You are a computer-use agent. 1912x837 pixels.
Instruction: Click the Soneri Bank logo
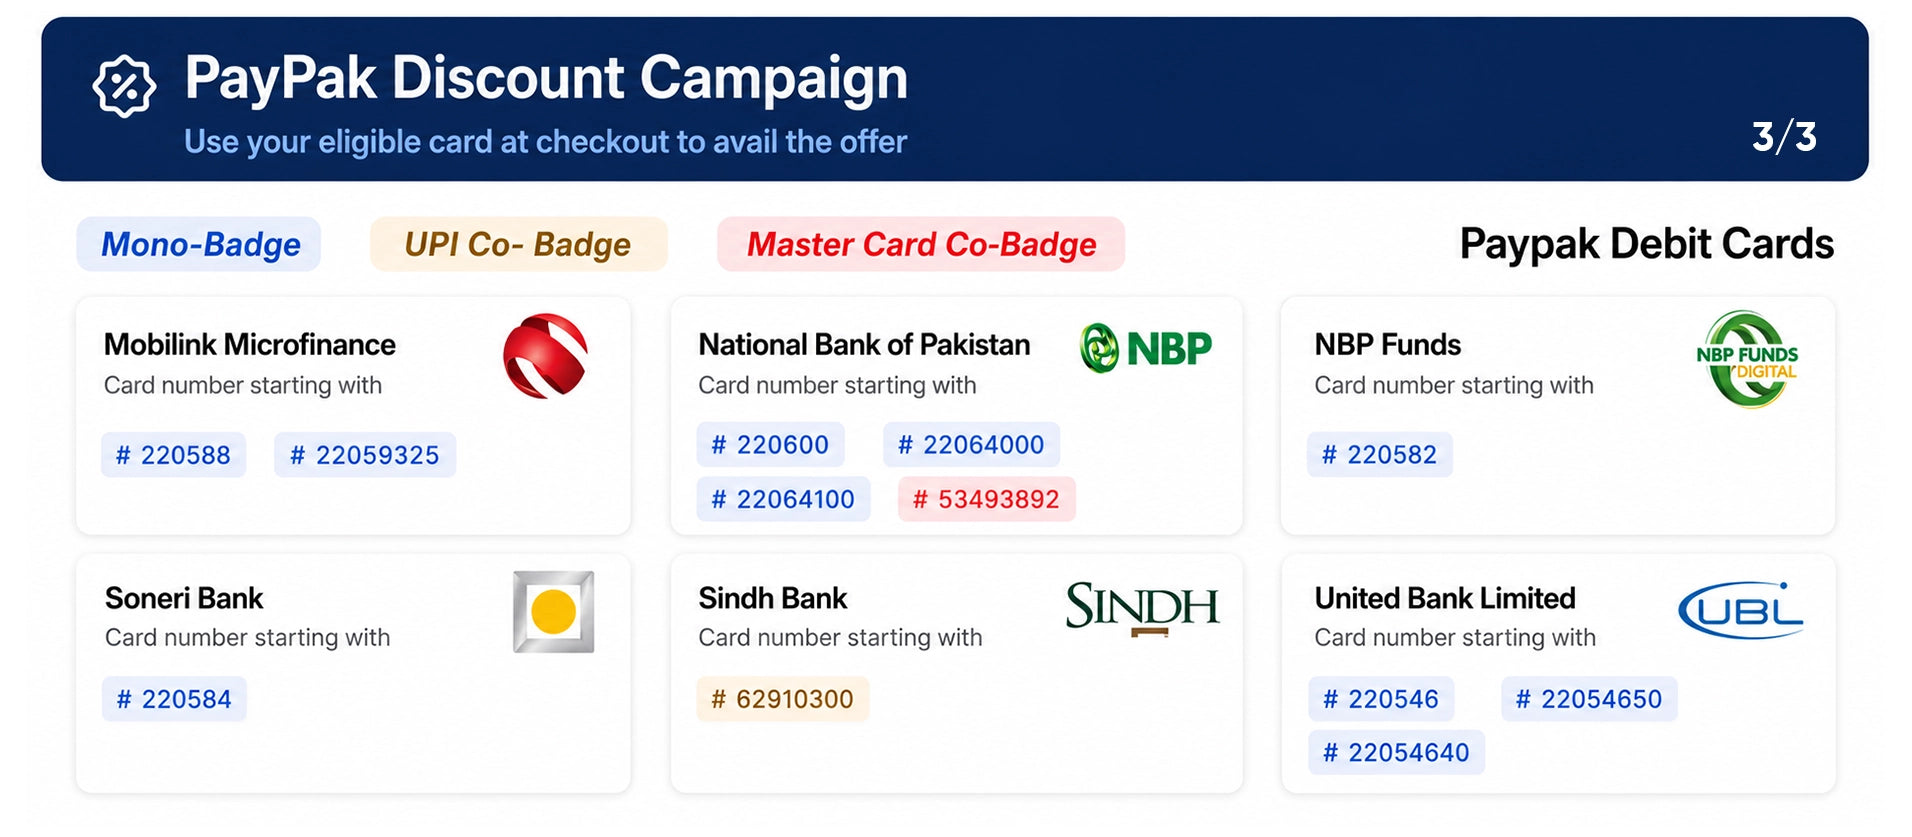[554, 612]
